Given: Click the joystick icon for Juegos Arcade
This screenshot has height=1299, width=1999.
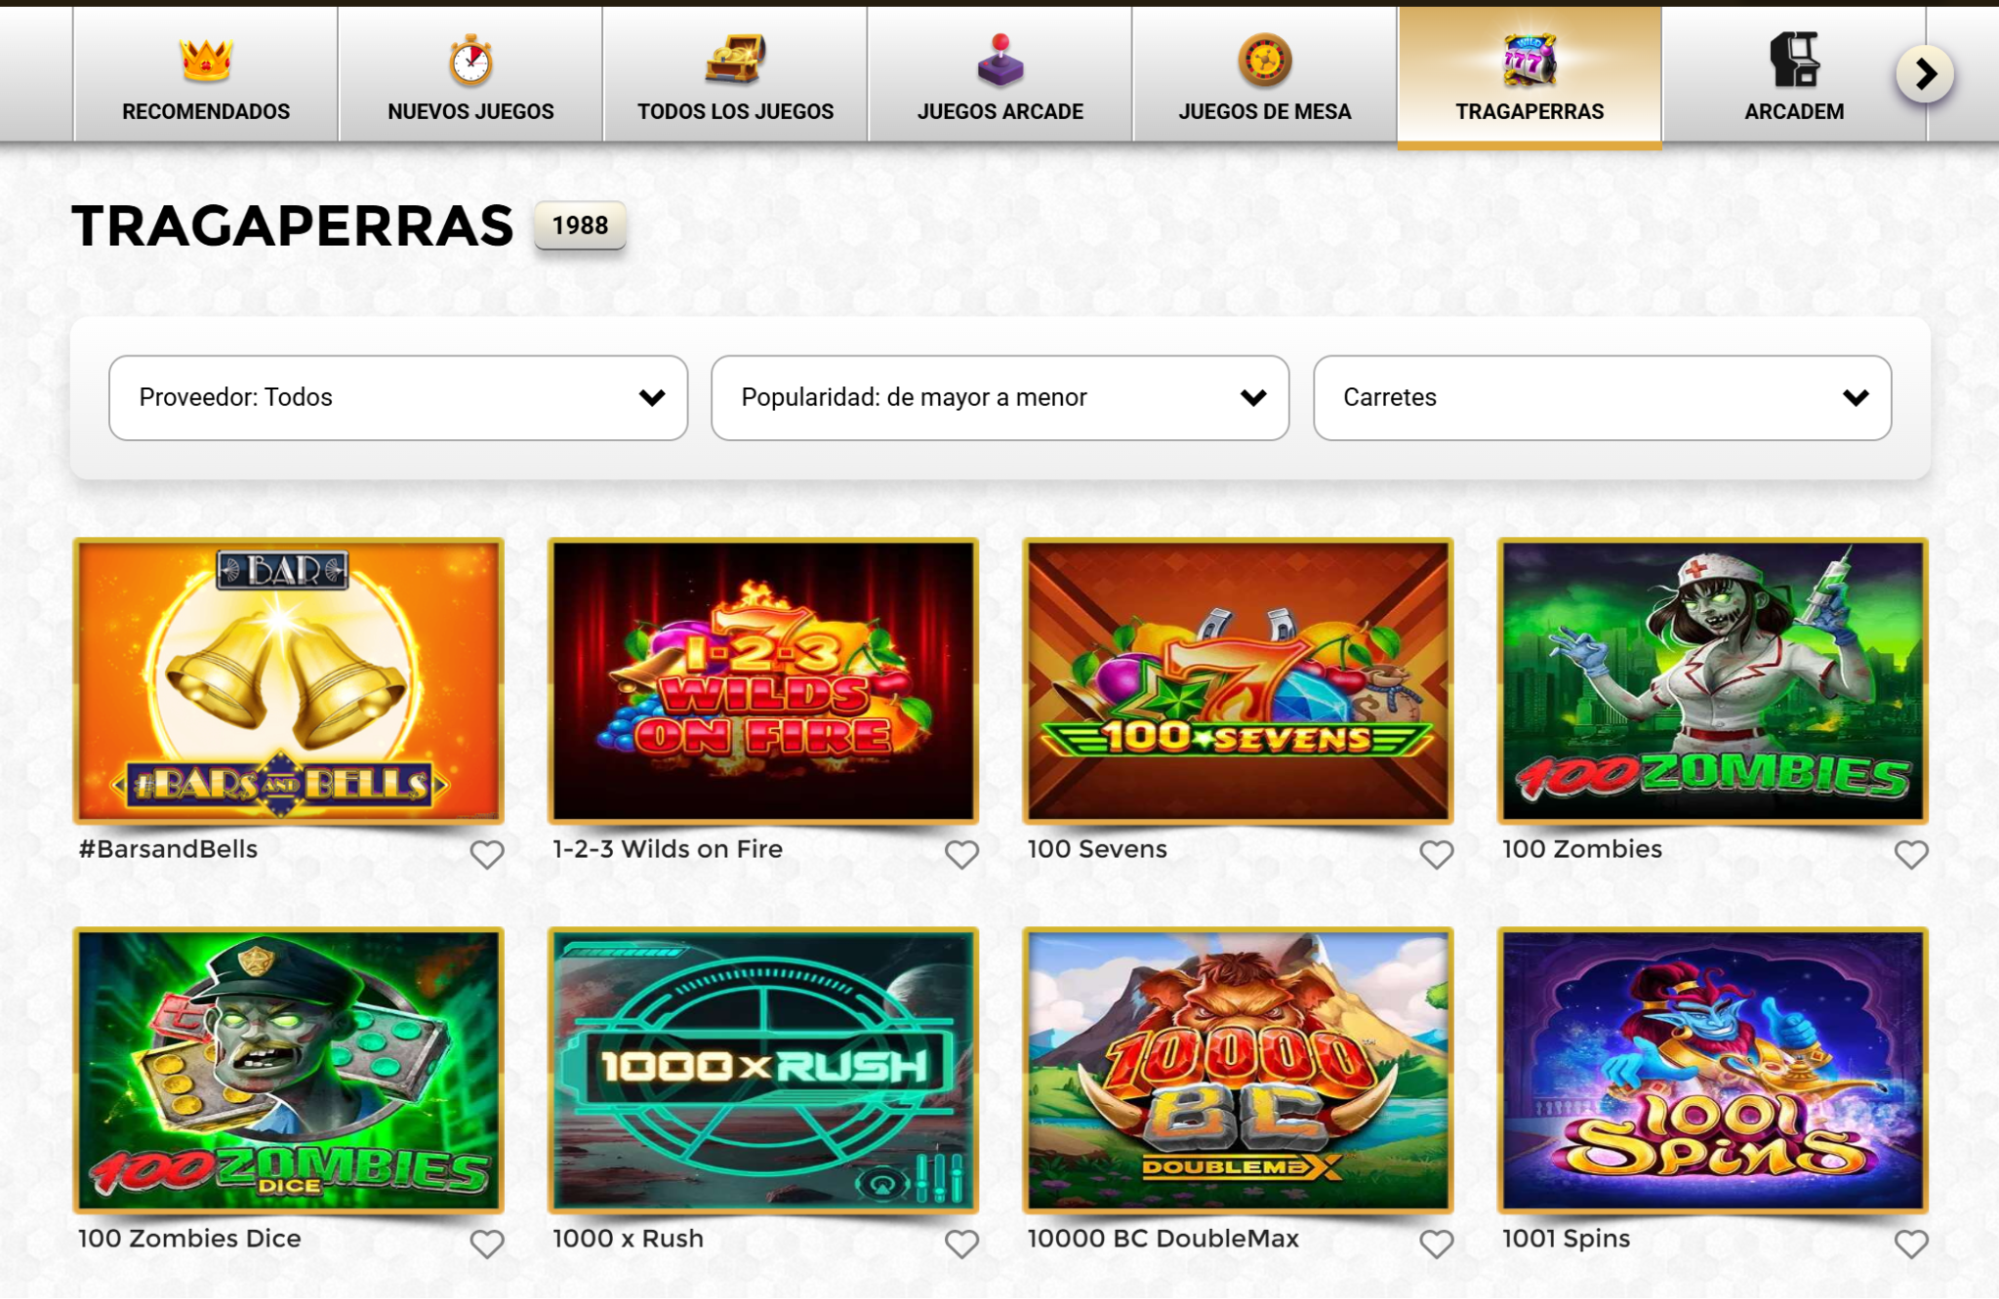Looking at the screenshot, I should [1000, 59].
